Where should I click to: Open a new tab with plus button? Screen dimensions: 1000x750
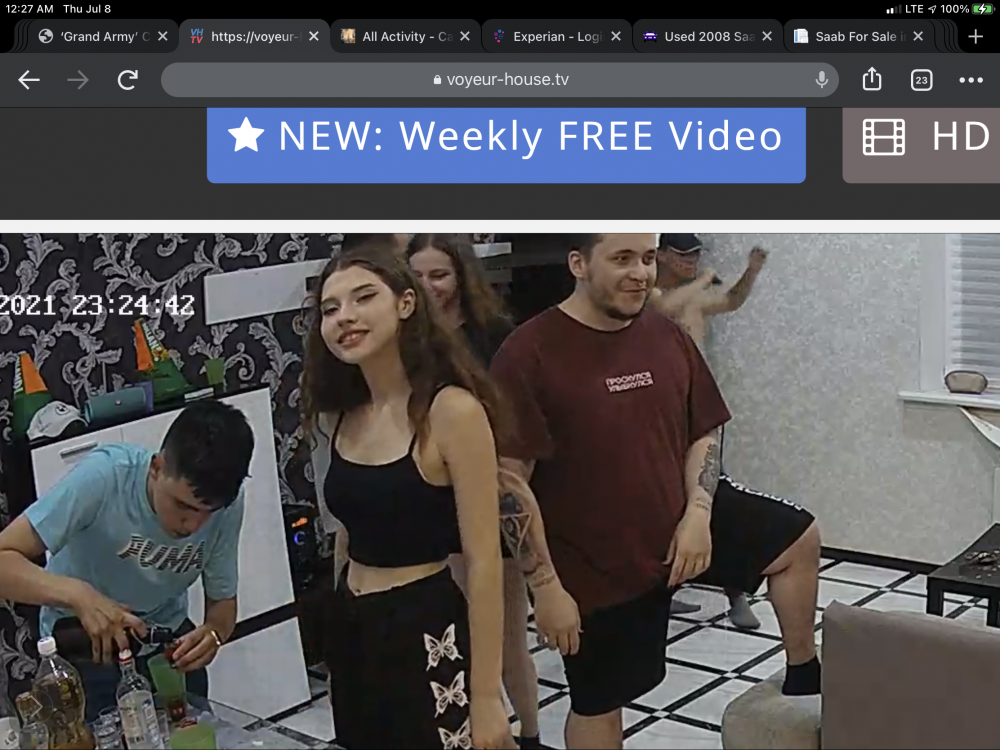click(975, 36)
